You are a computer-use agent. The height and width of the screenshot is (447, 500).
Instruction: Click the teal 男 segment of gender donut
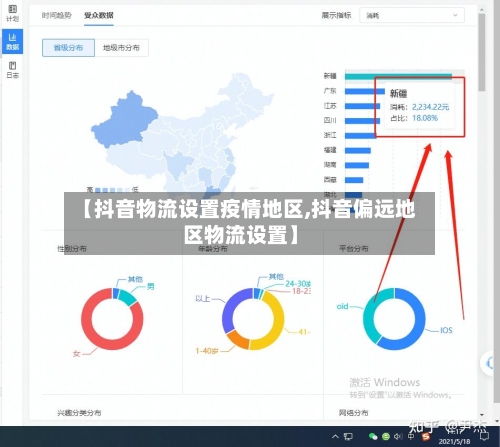127,297
